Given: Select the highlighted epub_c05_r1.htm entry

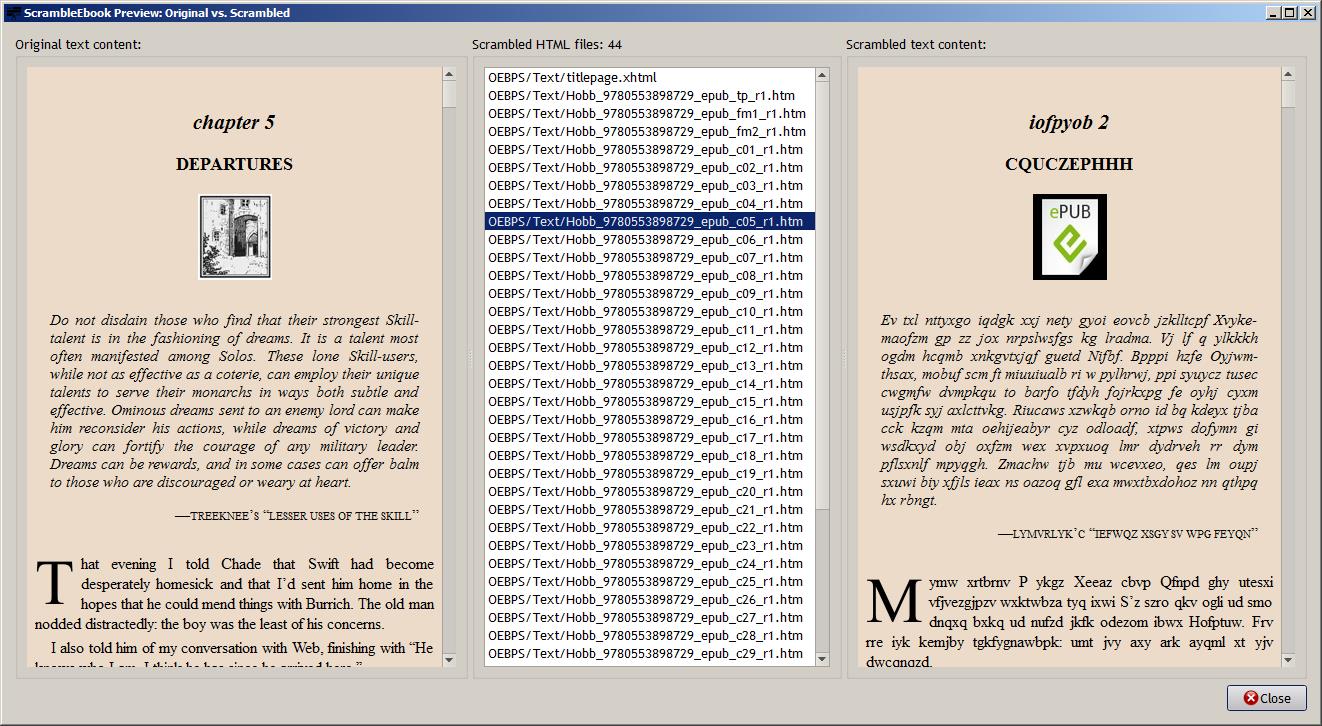Looking at the screenshot, I should tap(650, 221).
